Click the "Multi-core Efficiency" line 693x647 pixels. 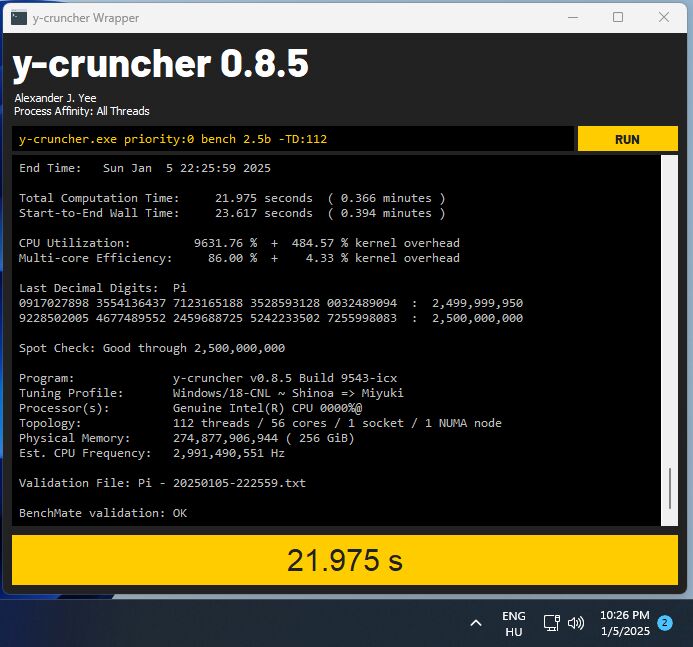coord(239,258)
